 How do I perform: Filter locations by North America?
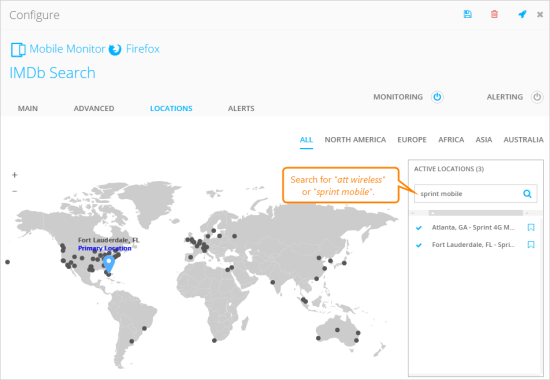355,140
